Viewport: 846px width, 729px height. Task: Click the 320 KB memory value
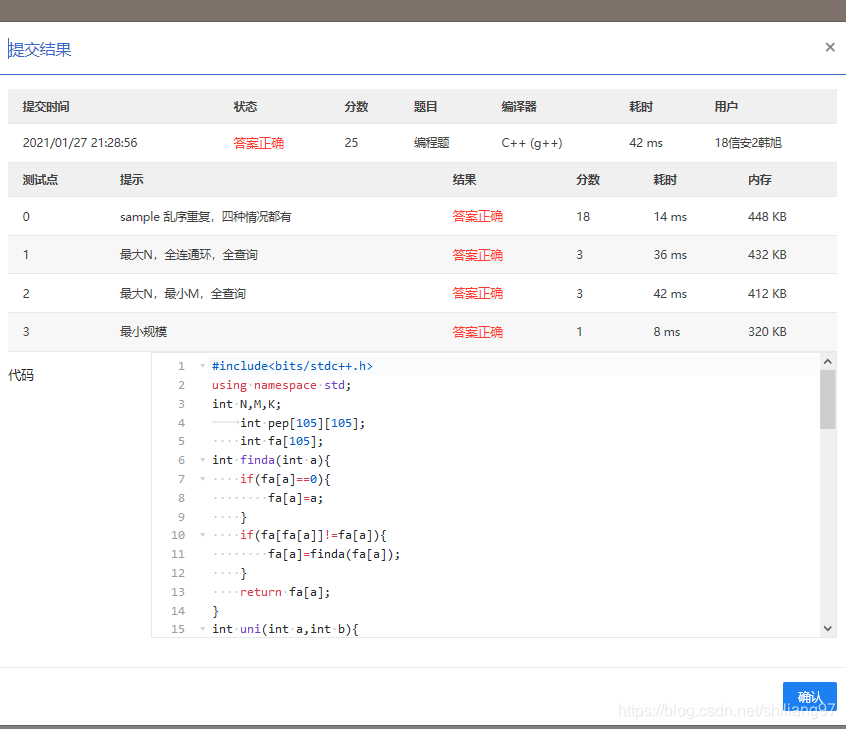pos(767,331)
